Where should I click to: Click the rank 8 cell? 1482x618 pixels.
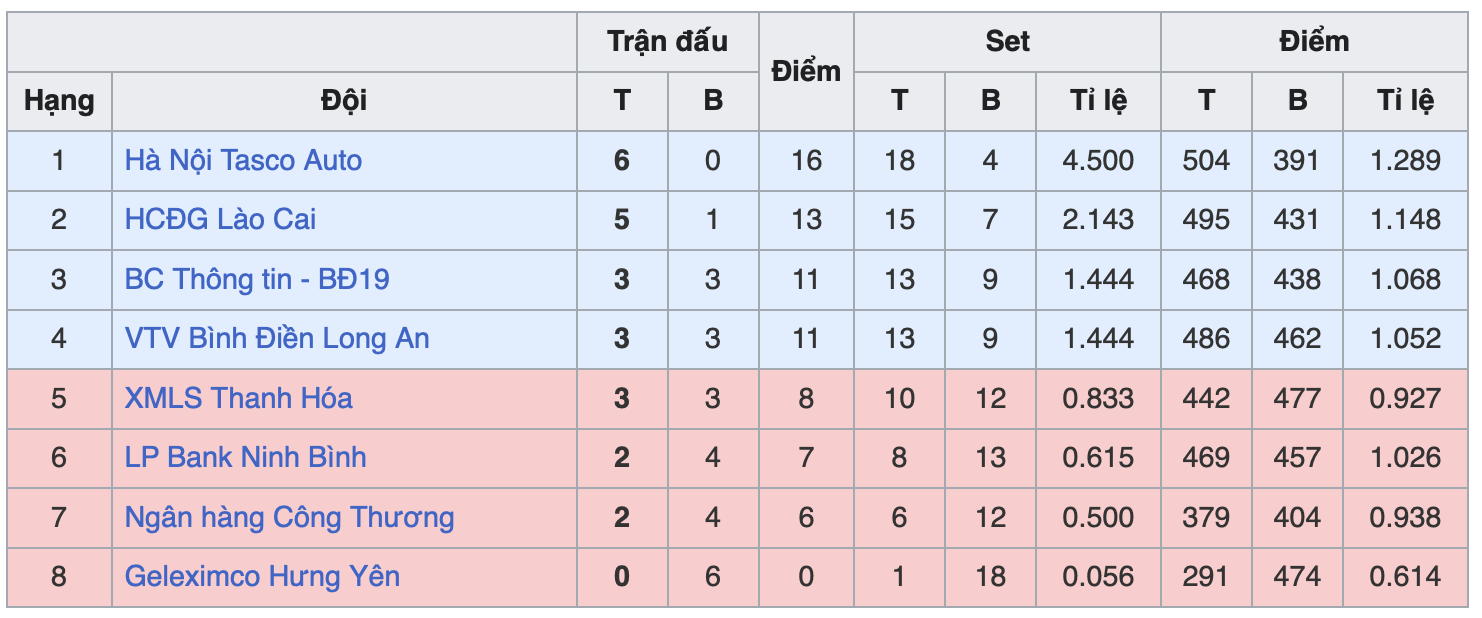click(x=59, y=576)
